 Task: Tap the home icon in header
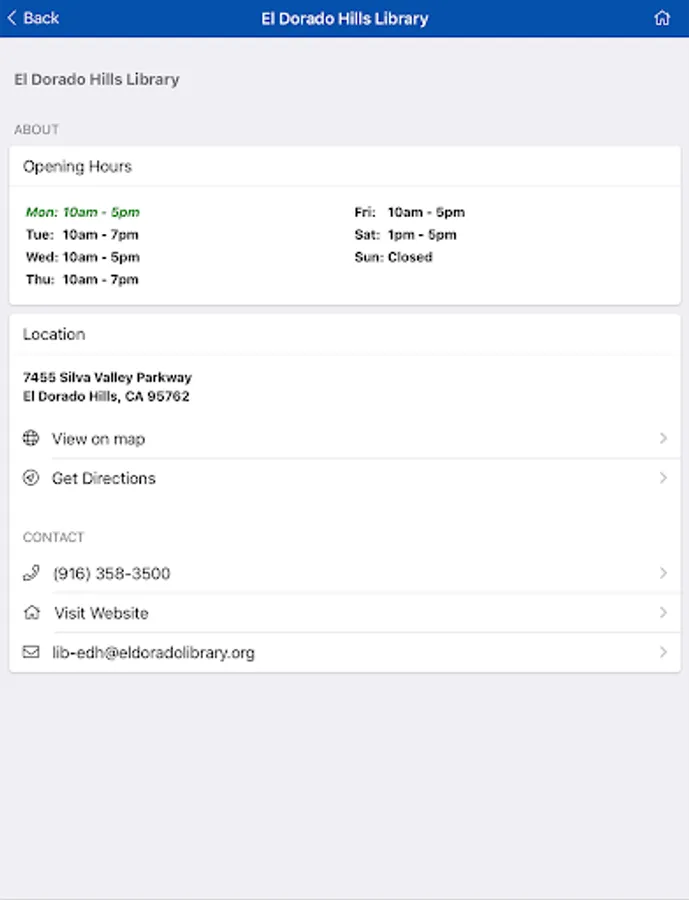(x=661, y=18)
